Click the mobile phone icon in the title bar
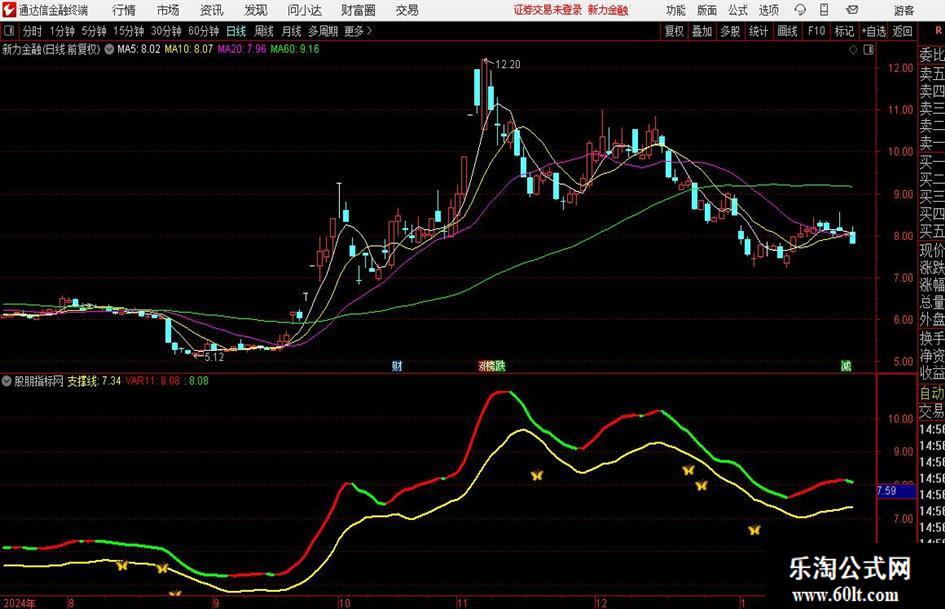The image size is (945, 609). pyautogui.click(x=824, y=10)
